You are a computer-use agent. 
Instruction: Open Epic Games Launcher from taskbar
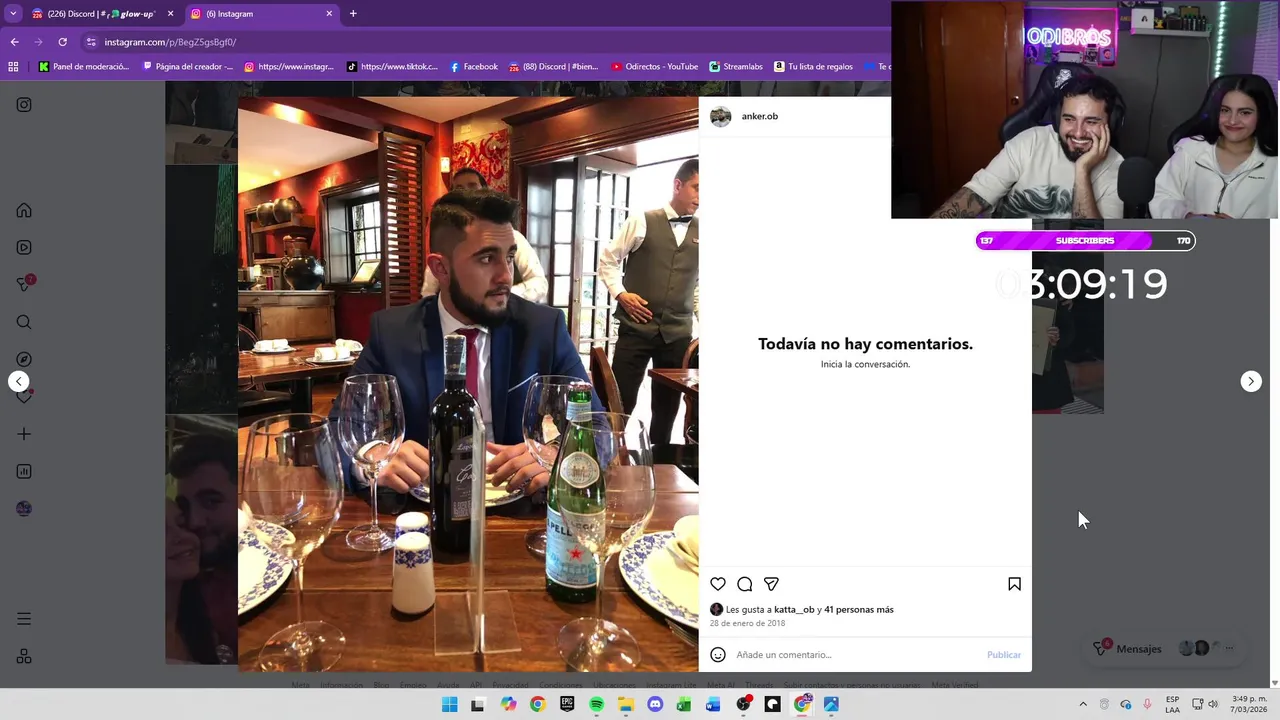[x=567, y=705]
